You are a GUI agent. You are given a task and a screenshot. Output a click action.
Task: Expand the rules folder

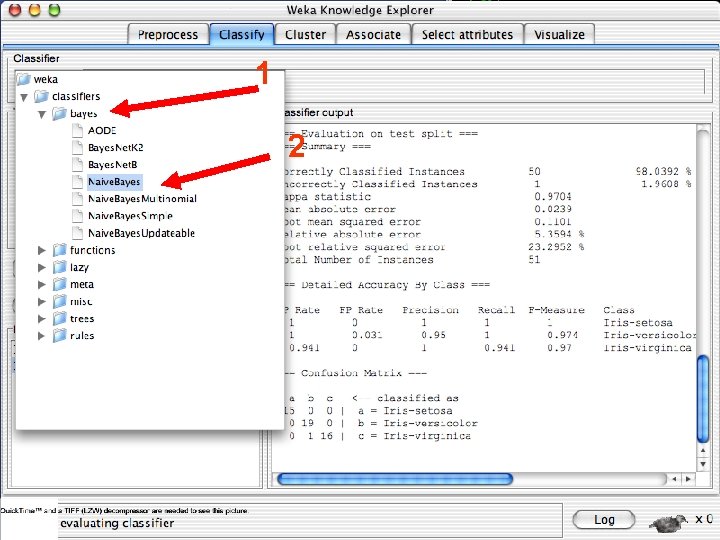click(42, 336)
